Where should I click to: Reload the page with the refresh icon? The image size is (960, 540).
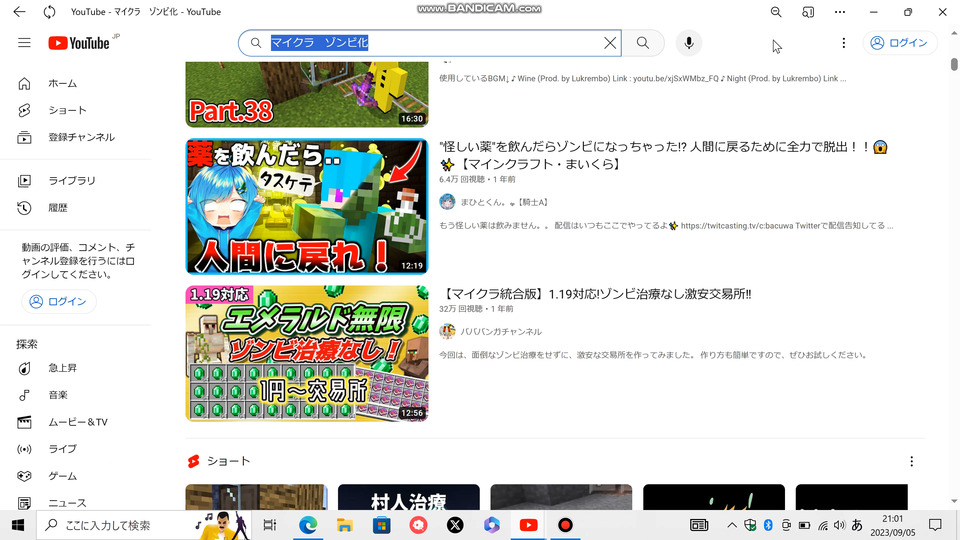[x=50, y=12]
